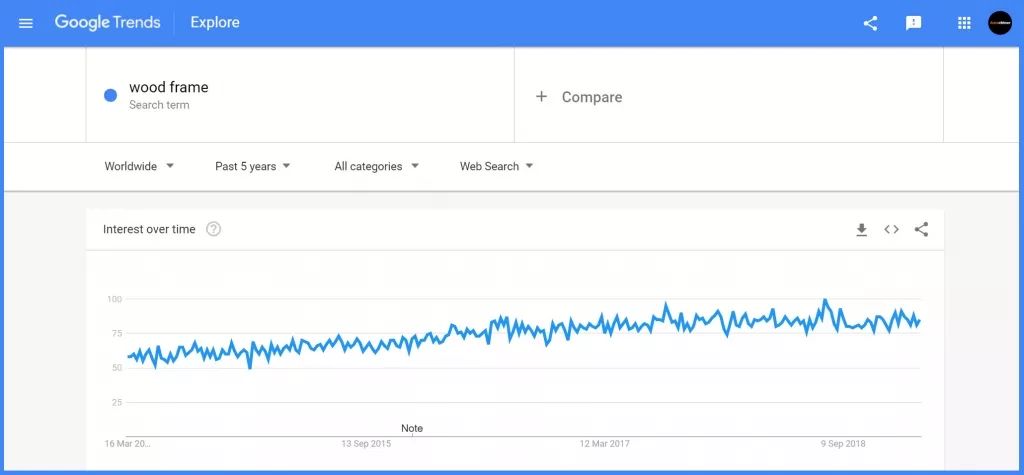Open the hamburger main menu
This screenshot has height=475, width=1024.
tap(26, 23)
